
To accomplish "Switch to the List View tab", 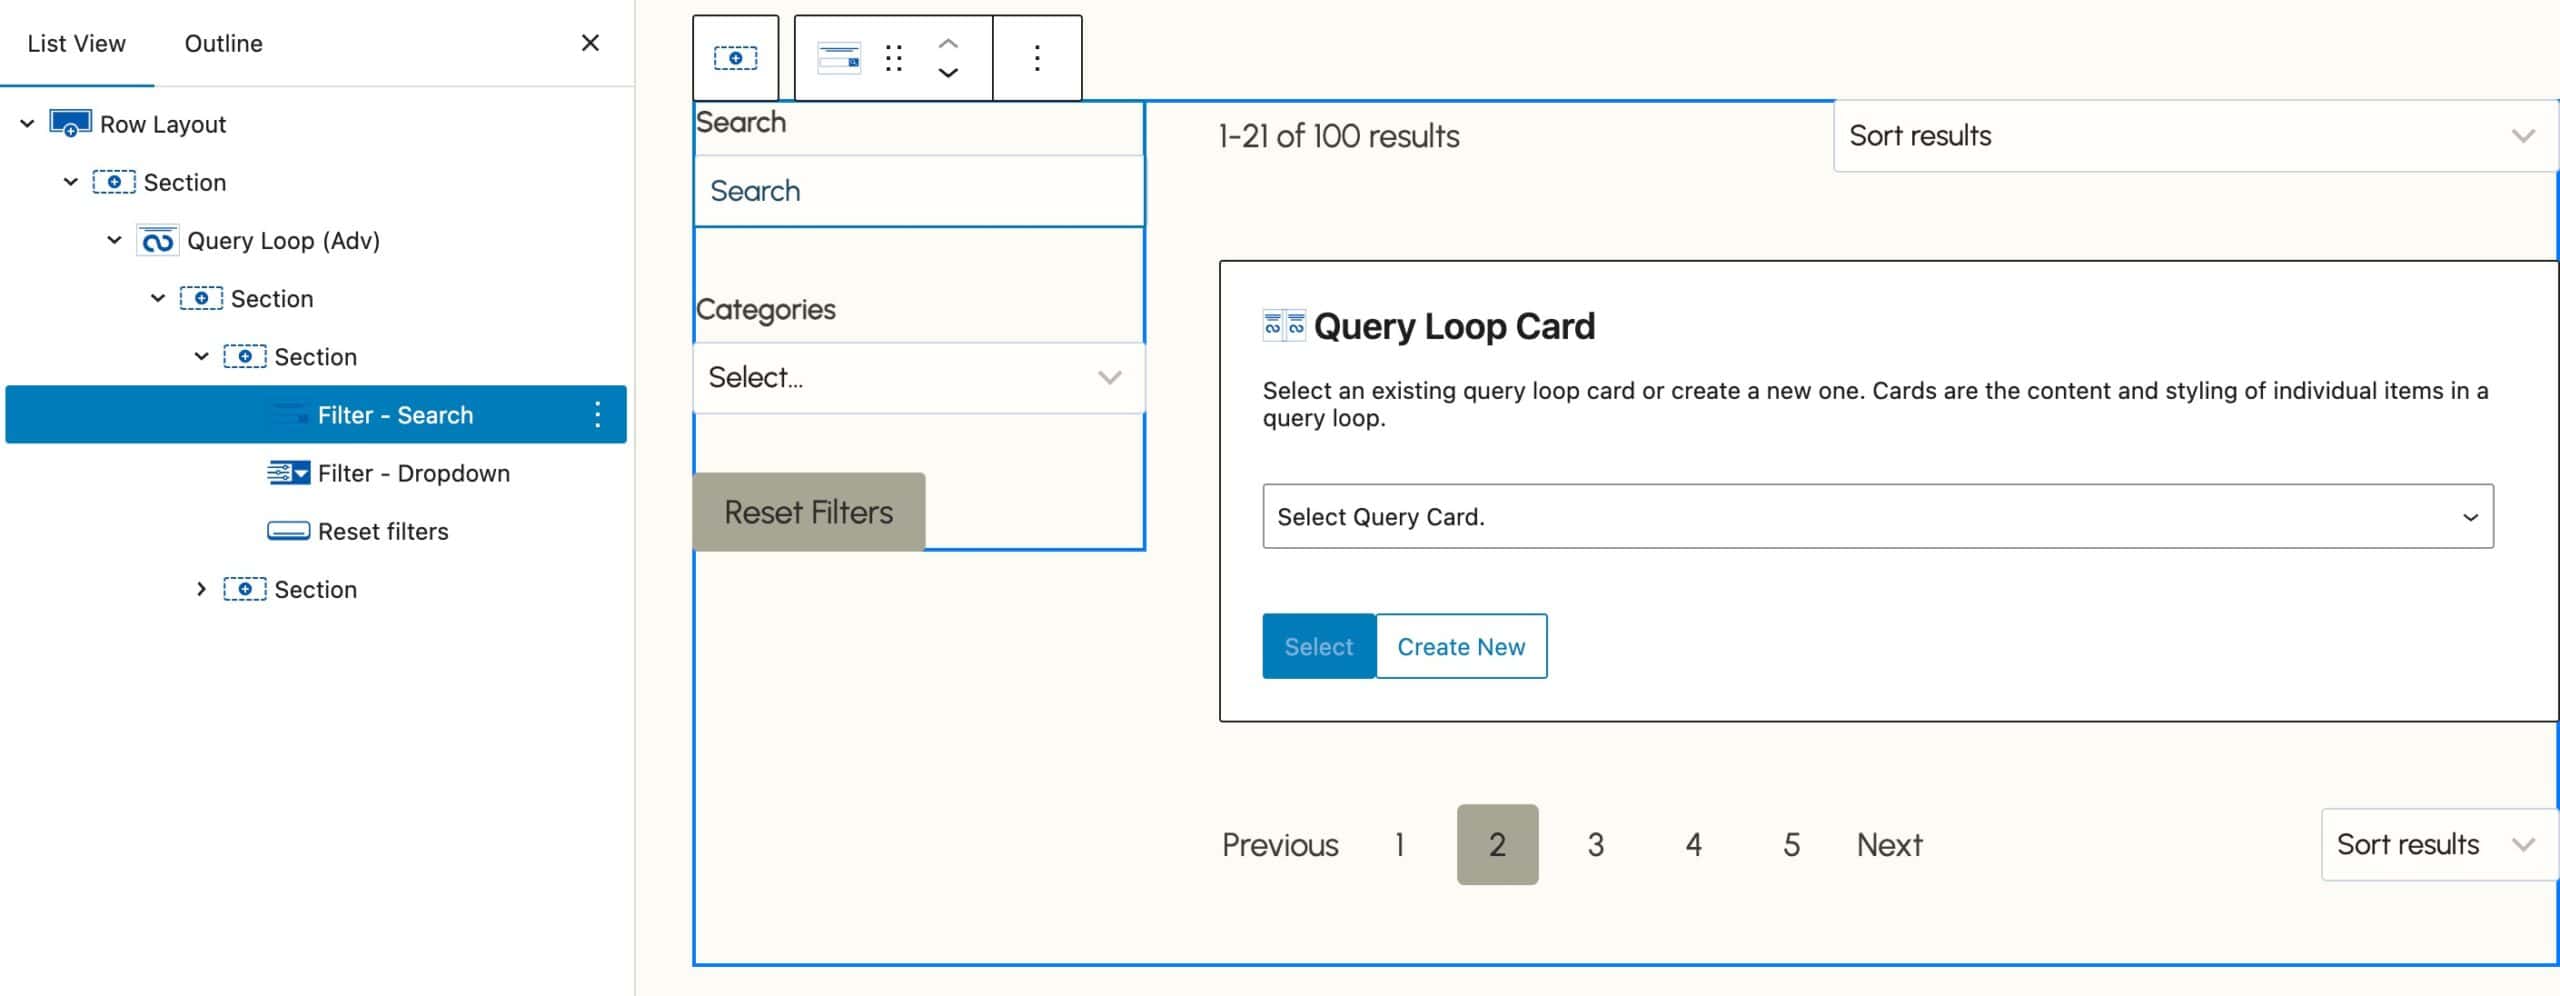I will 76,44.
